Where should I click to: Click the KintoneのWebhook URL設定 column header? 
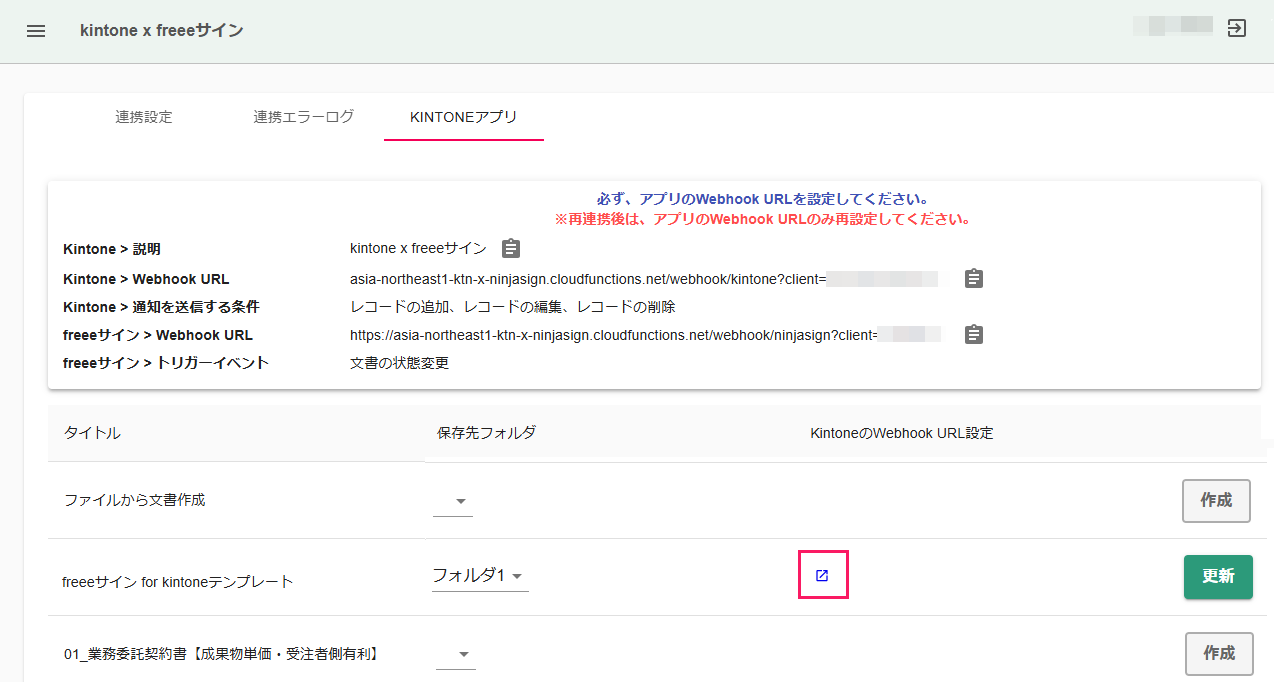tap(902, 433)
